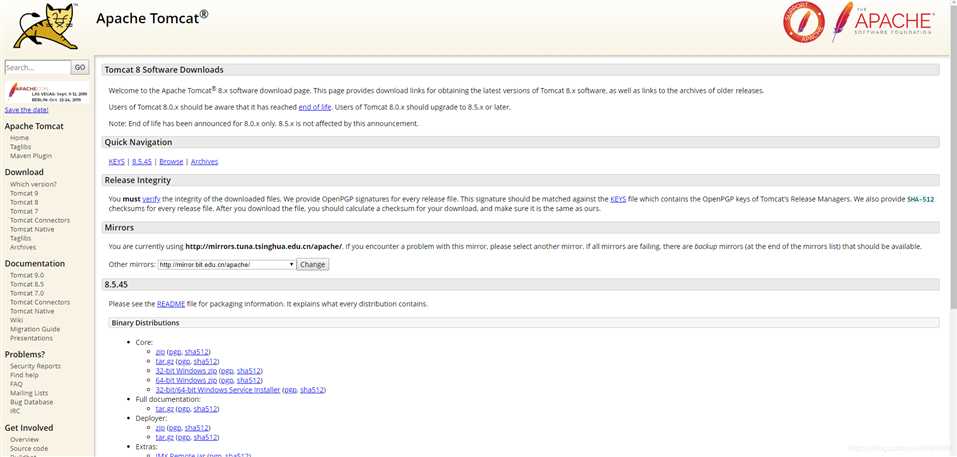Open Tomcat 8.5 documentation link
The image size is (957, 457).
click(27, 284)
